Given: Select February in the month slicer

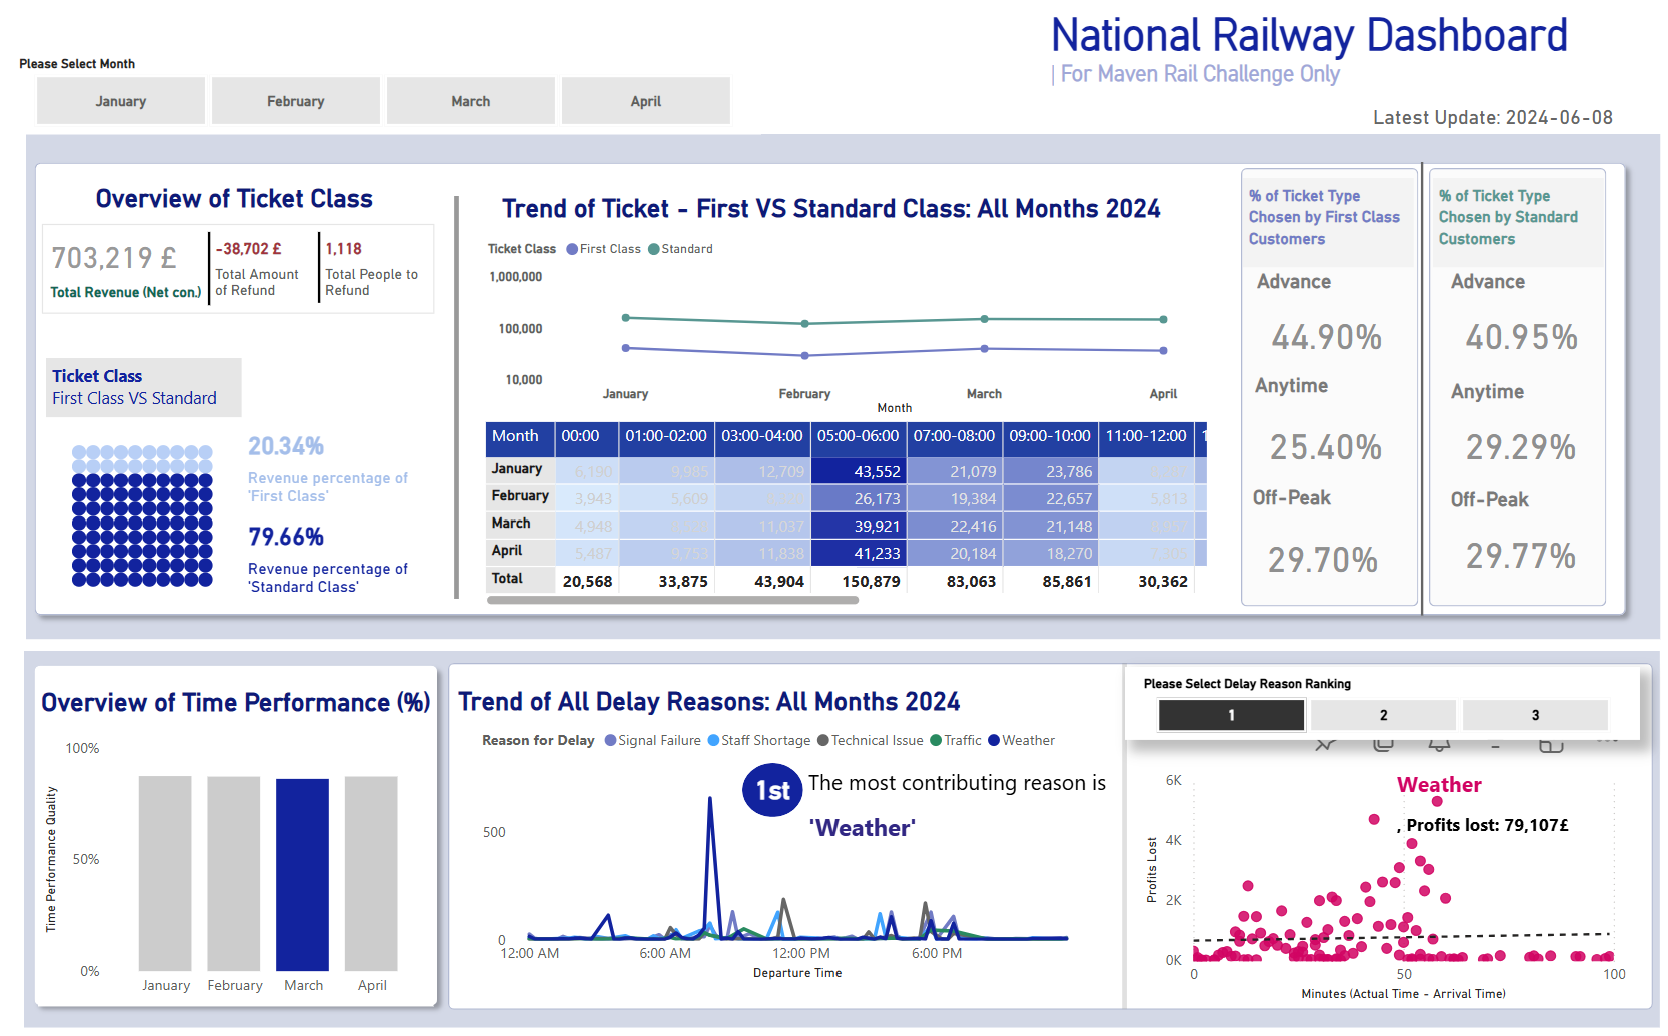Looking at the screenshot, I should pos(296,101).
